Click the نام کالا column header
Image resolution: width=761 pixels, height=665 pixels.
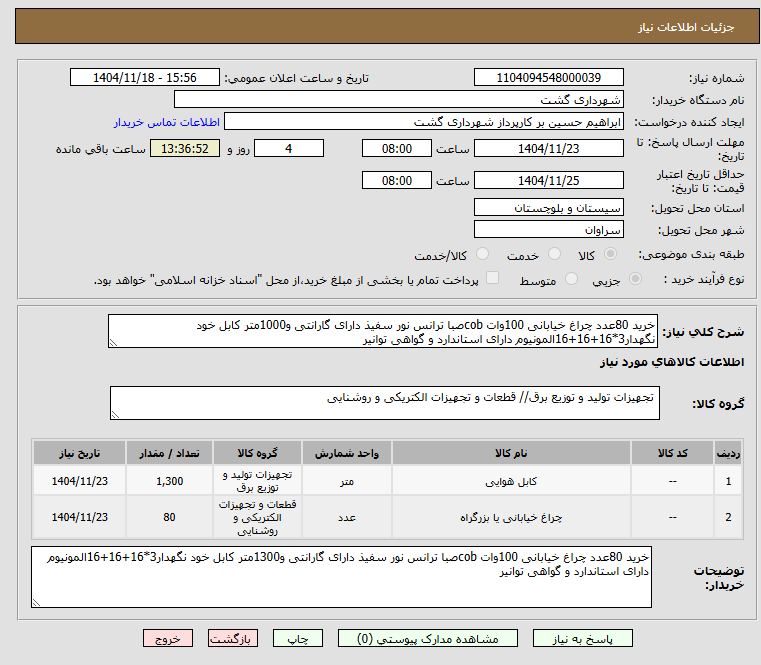[x=511, y=453]
